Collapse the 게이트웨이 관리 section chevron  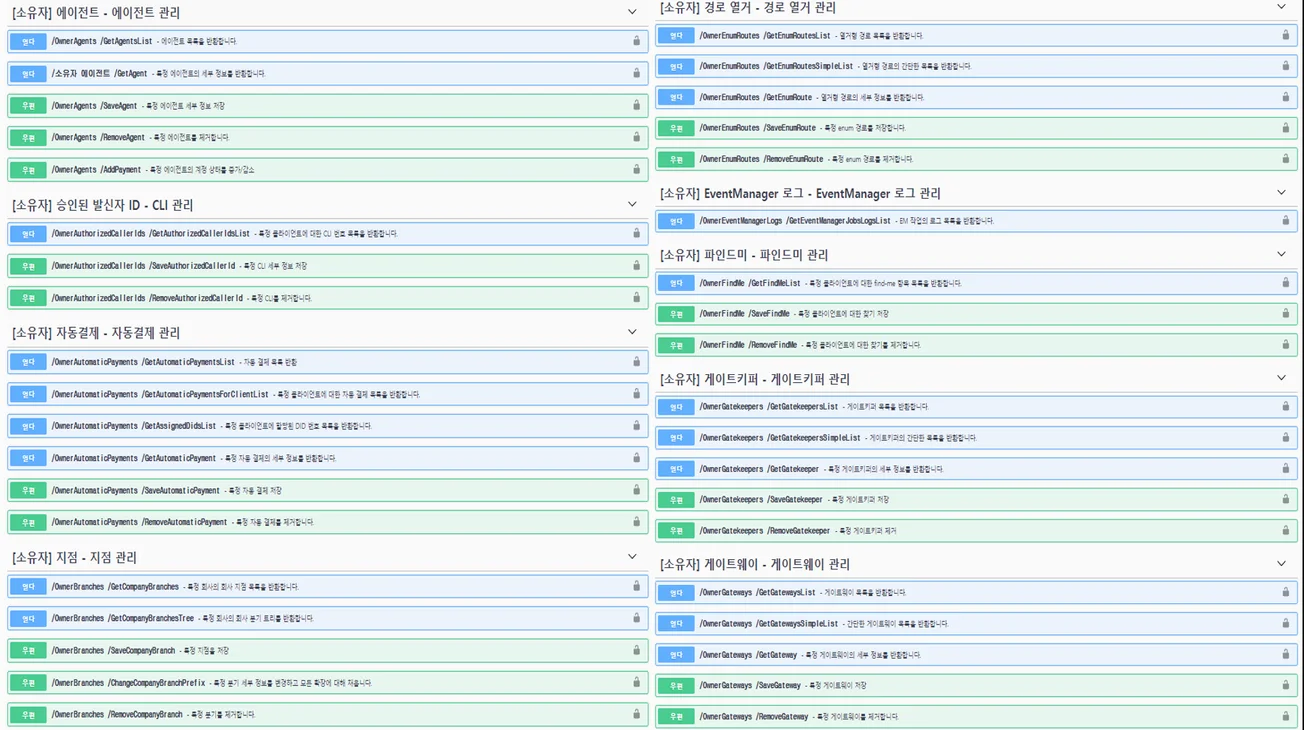point(1282,563)
